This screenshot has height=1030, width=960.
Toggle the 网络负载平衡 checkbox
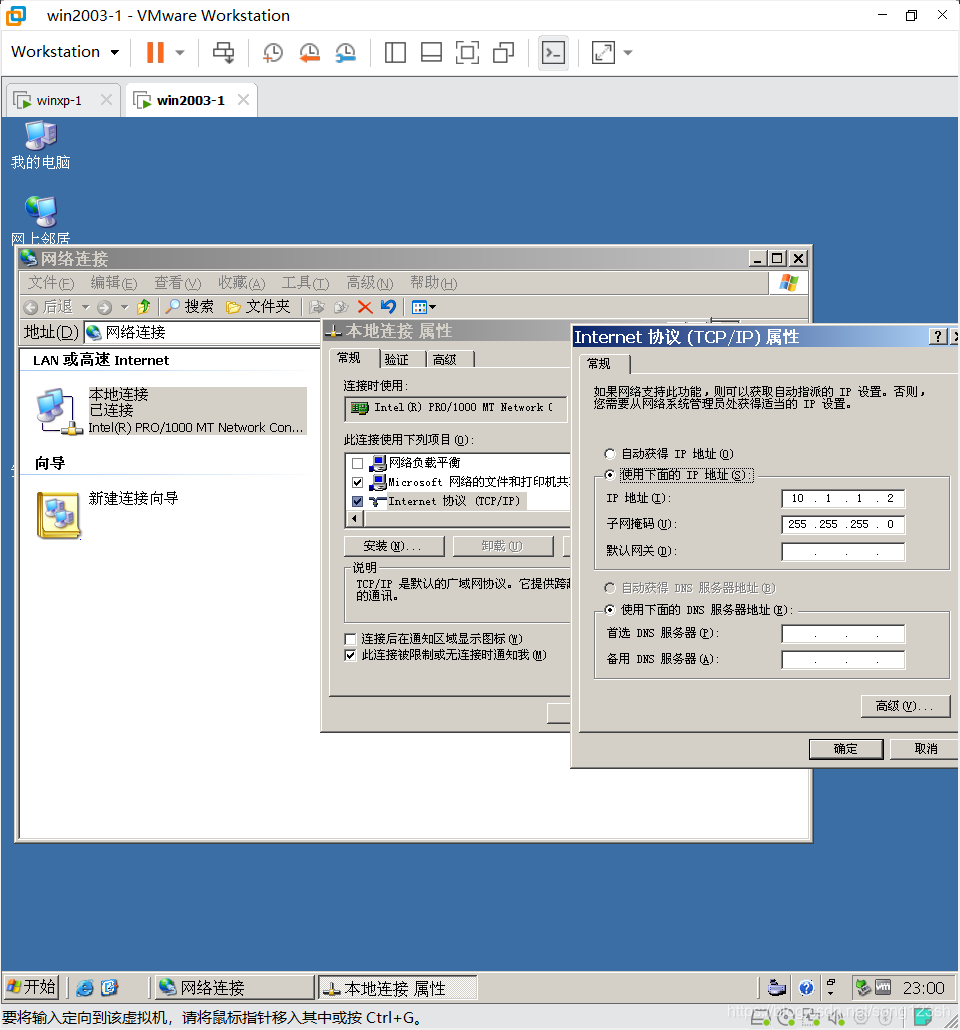tap(357, 464)
